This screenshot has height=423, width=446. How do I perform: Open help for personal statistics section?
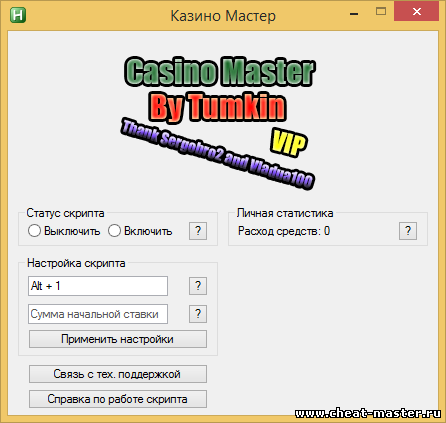click(x=408, y=231)
